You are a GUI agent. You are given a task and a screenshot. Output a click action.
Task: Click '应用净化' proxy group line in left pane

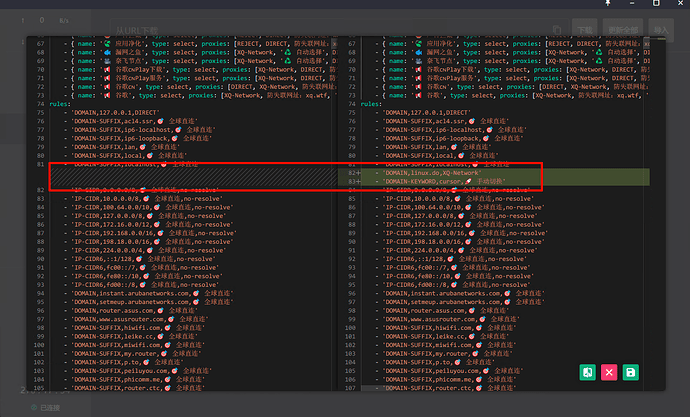click(201, 44)
